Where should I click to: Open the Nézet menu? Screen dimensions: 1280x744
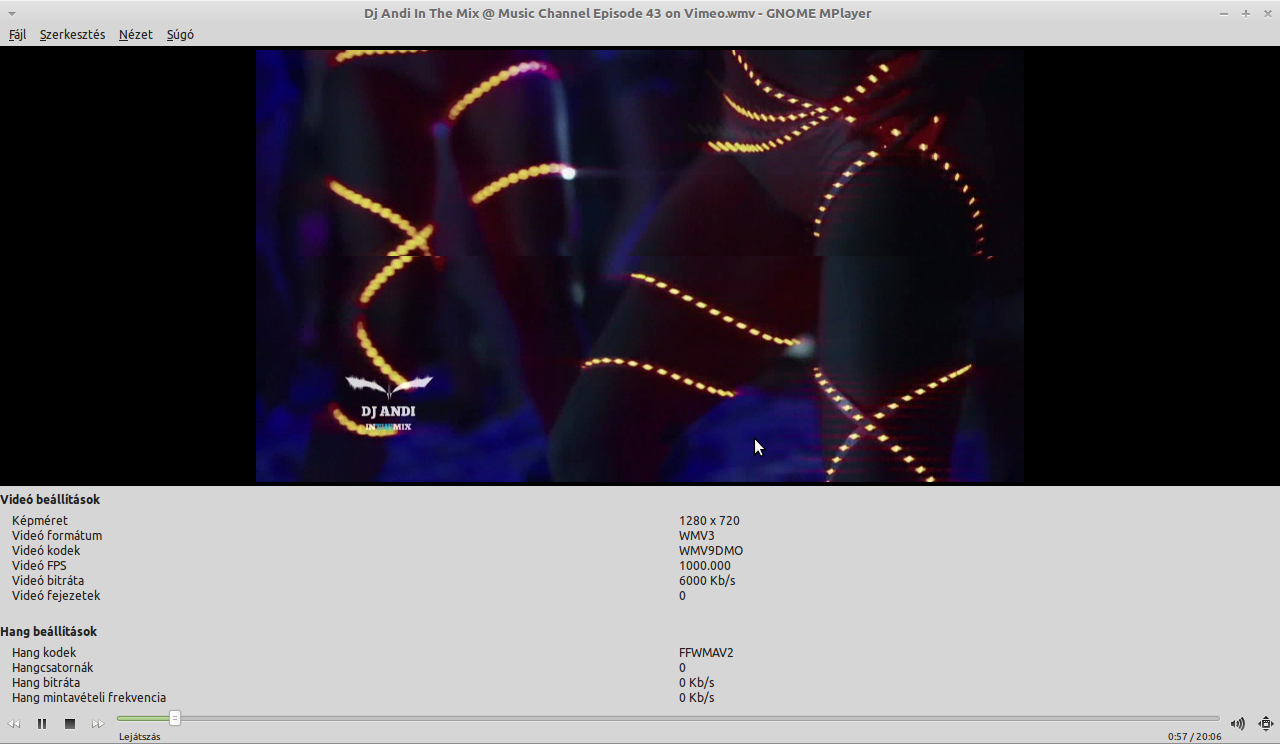click(x=136, y=34)
